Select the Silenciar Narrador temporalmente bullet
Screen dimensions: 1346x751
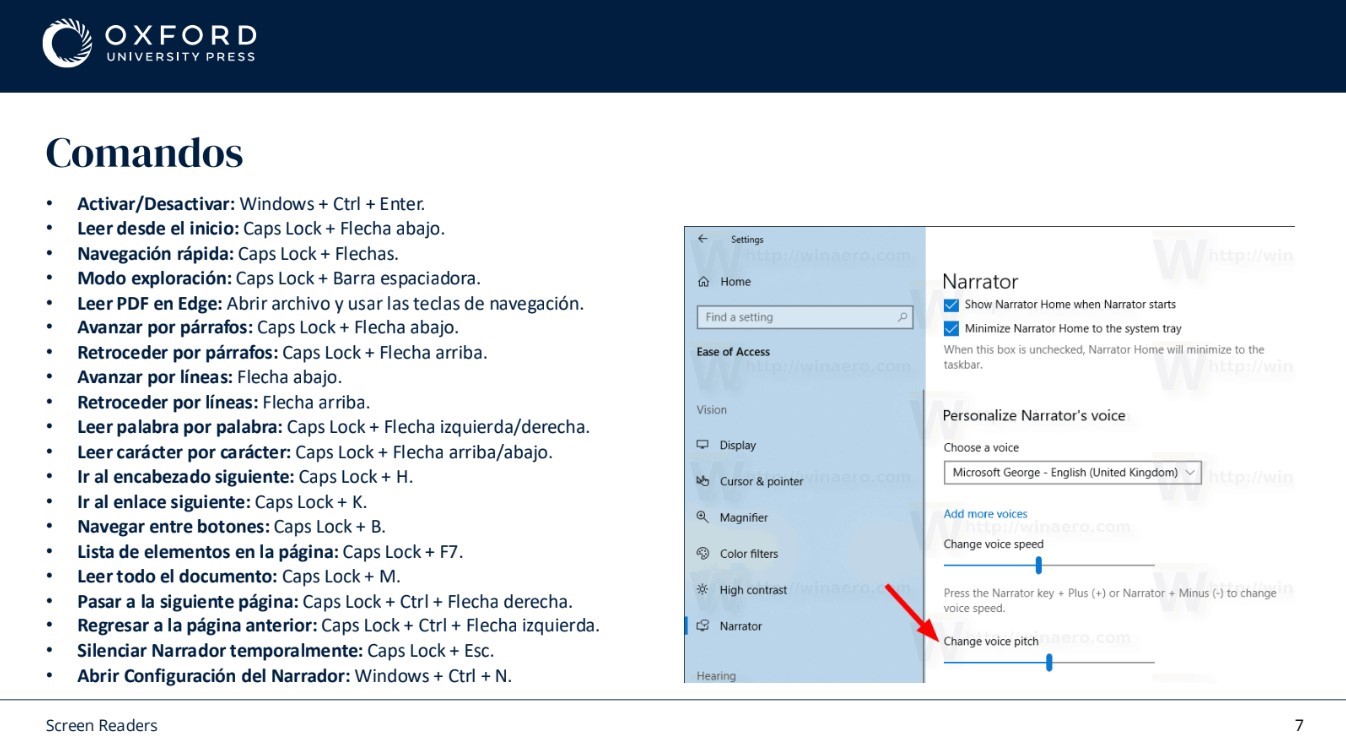tap(285, 651)
